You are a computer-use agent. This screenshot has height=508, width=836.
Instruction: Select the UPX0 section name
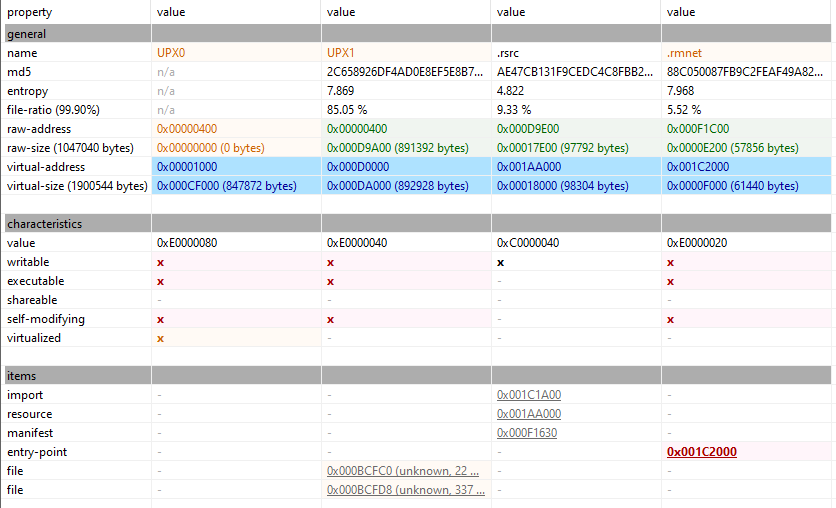click(171, 53)
